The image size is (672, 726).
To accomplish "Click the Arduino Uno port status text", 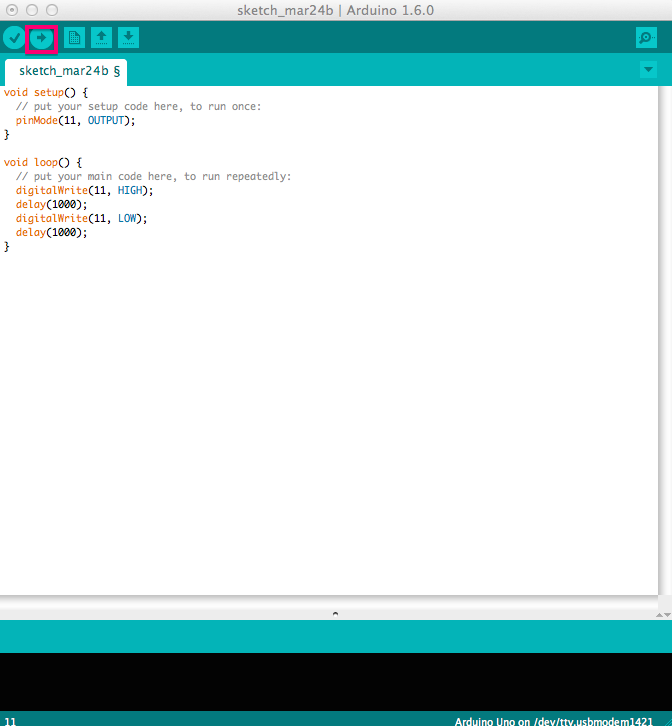I will pyautogui.click(x=553, y=721).
